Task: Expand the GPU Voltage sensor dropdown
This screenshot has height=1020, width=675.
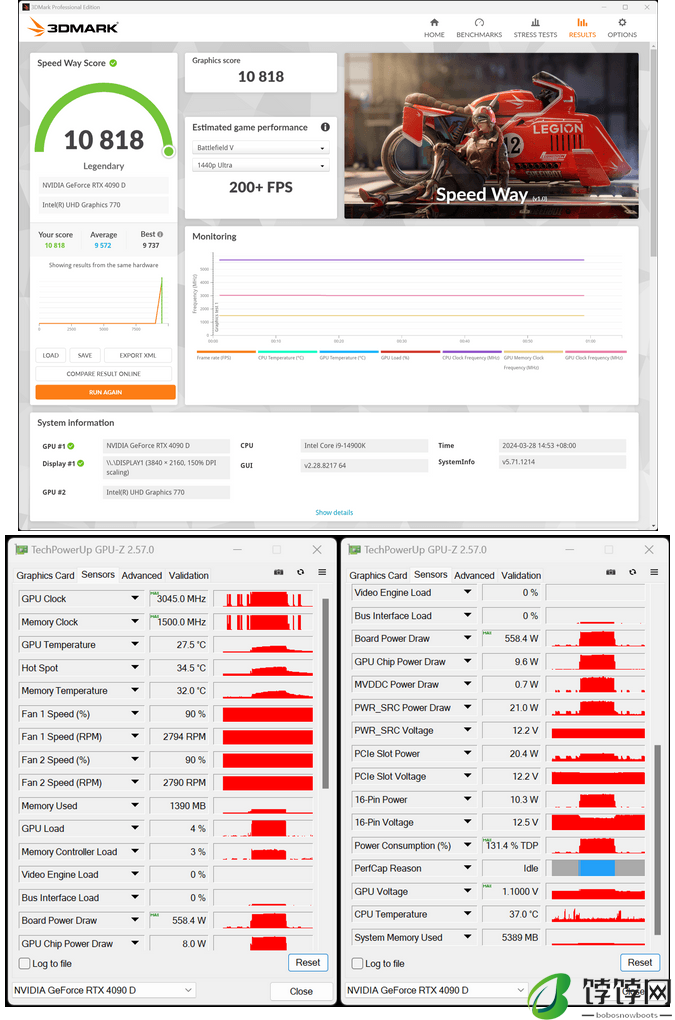Action: coord(468,891)
